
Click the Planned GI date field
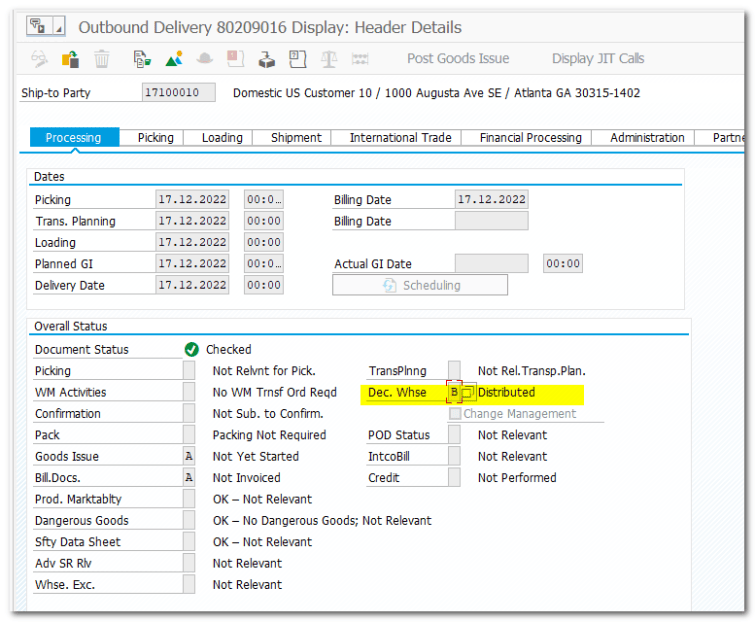tap(192, 264)
